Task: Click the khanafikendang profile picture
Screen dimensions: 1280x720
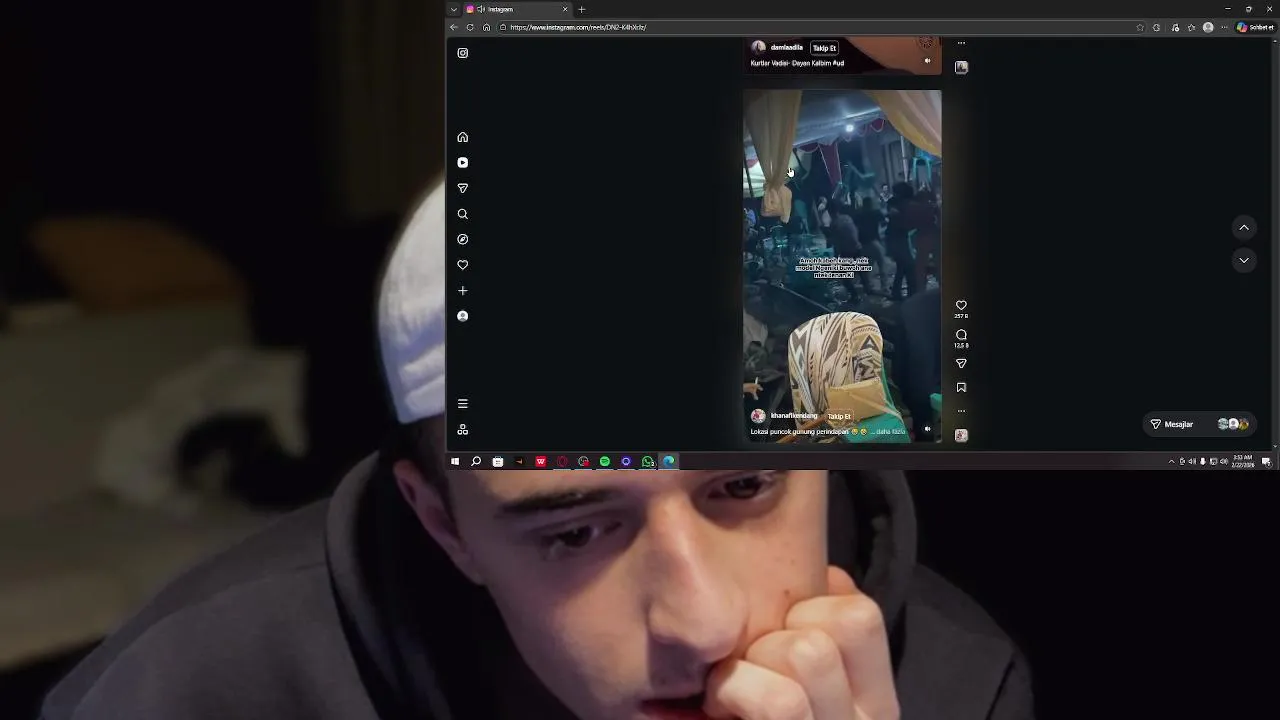Action: [x=758, y=416]
